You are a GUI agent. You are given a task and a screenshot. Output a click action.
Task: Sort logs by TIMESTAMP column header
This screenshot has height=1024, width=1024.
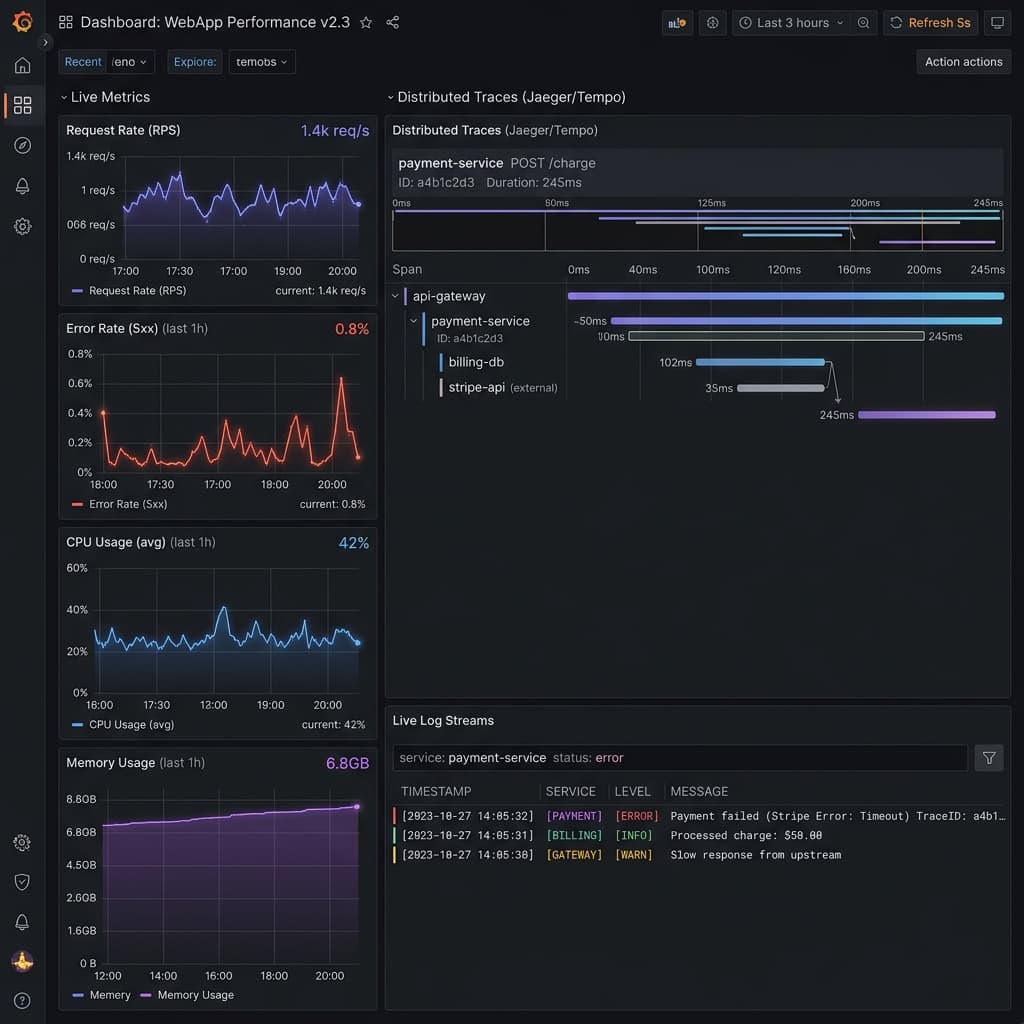436,792
